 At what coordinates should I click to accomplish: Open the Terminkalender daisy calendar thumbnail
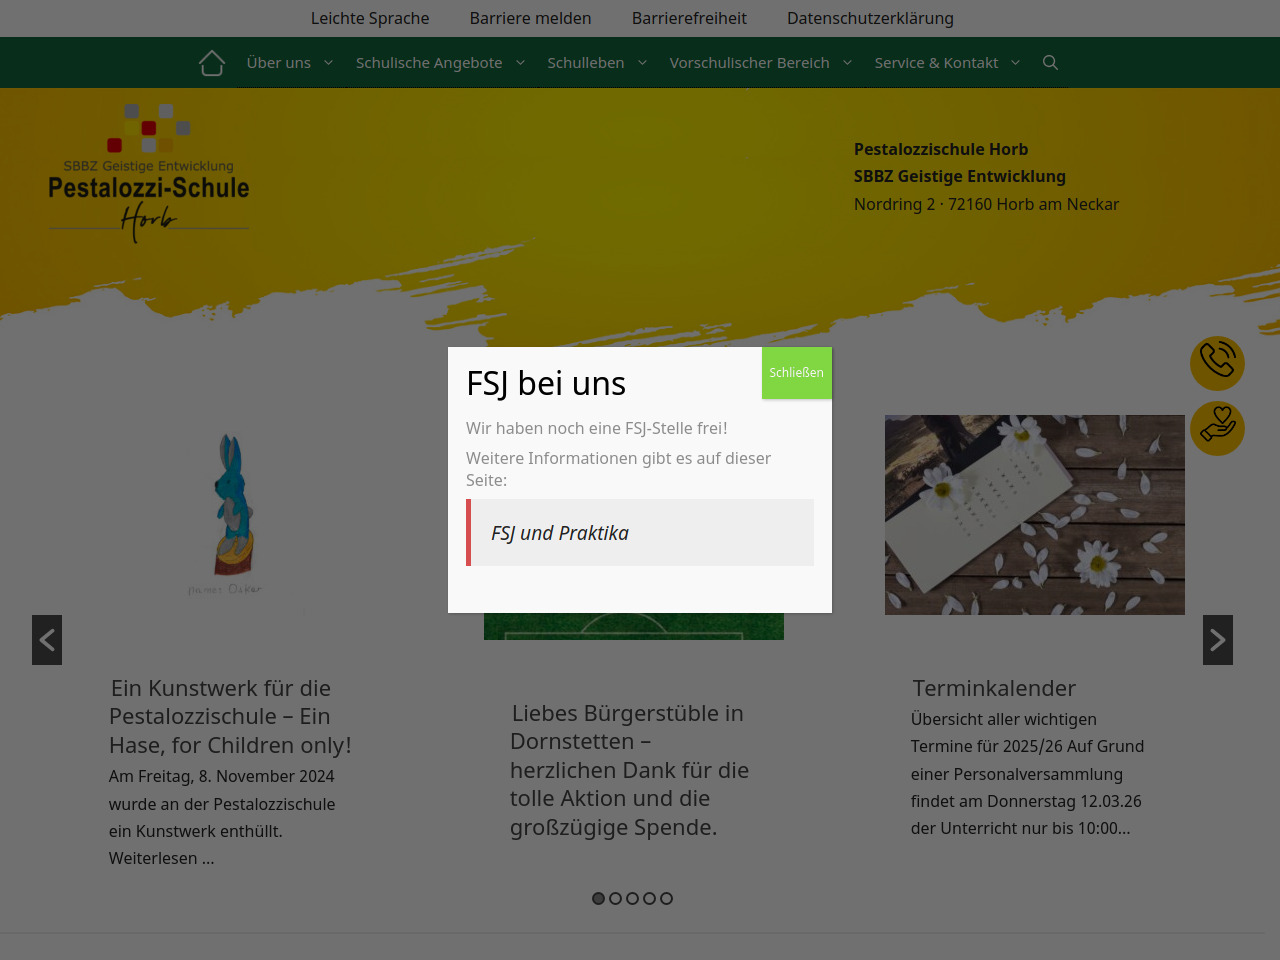click(x=1034, y=514)
